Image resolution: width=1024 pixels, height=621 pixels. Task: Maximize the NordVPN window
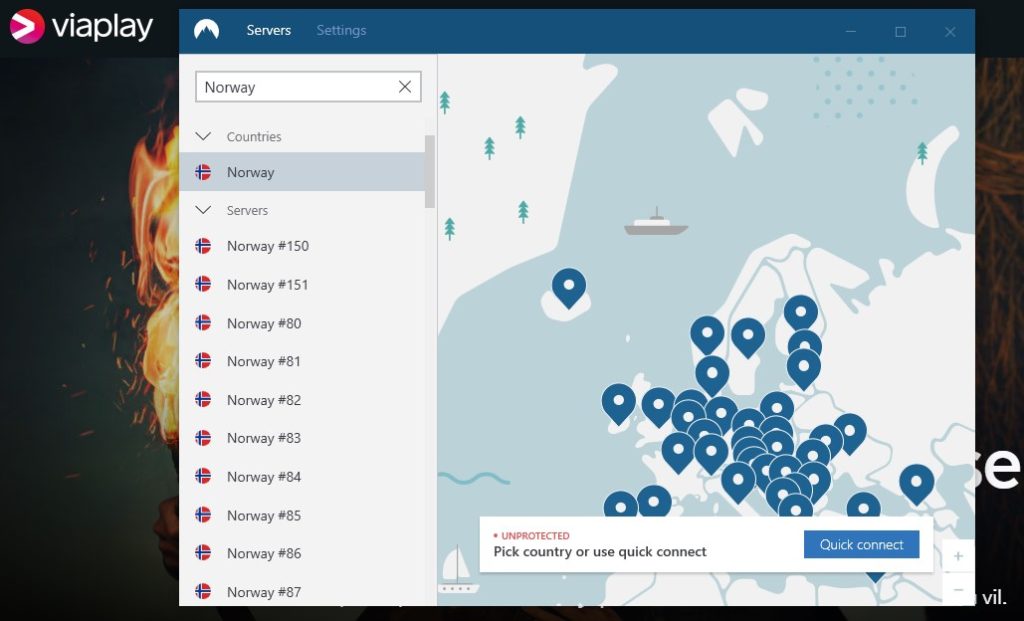(901, 31)
